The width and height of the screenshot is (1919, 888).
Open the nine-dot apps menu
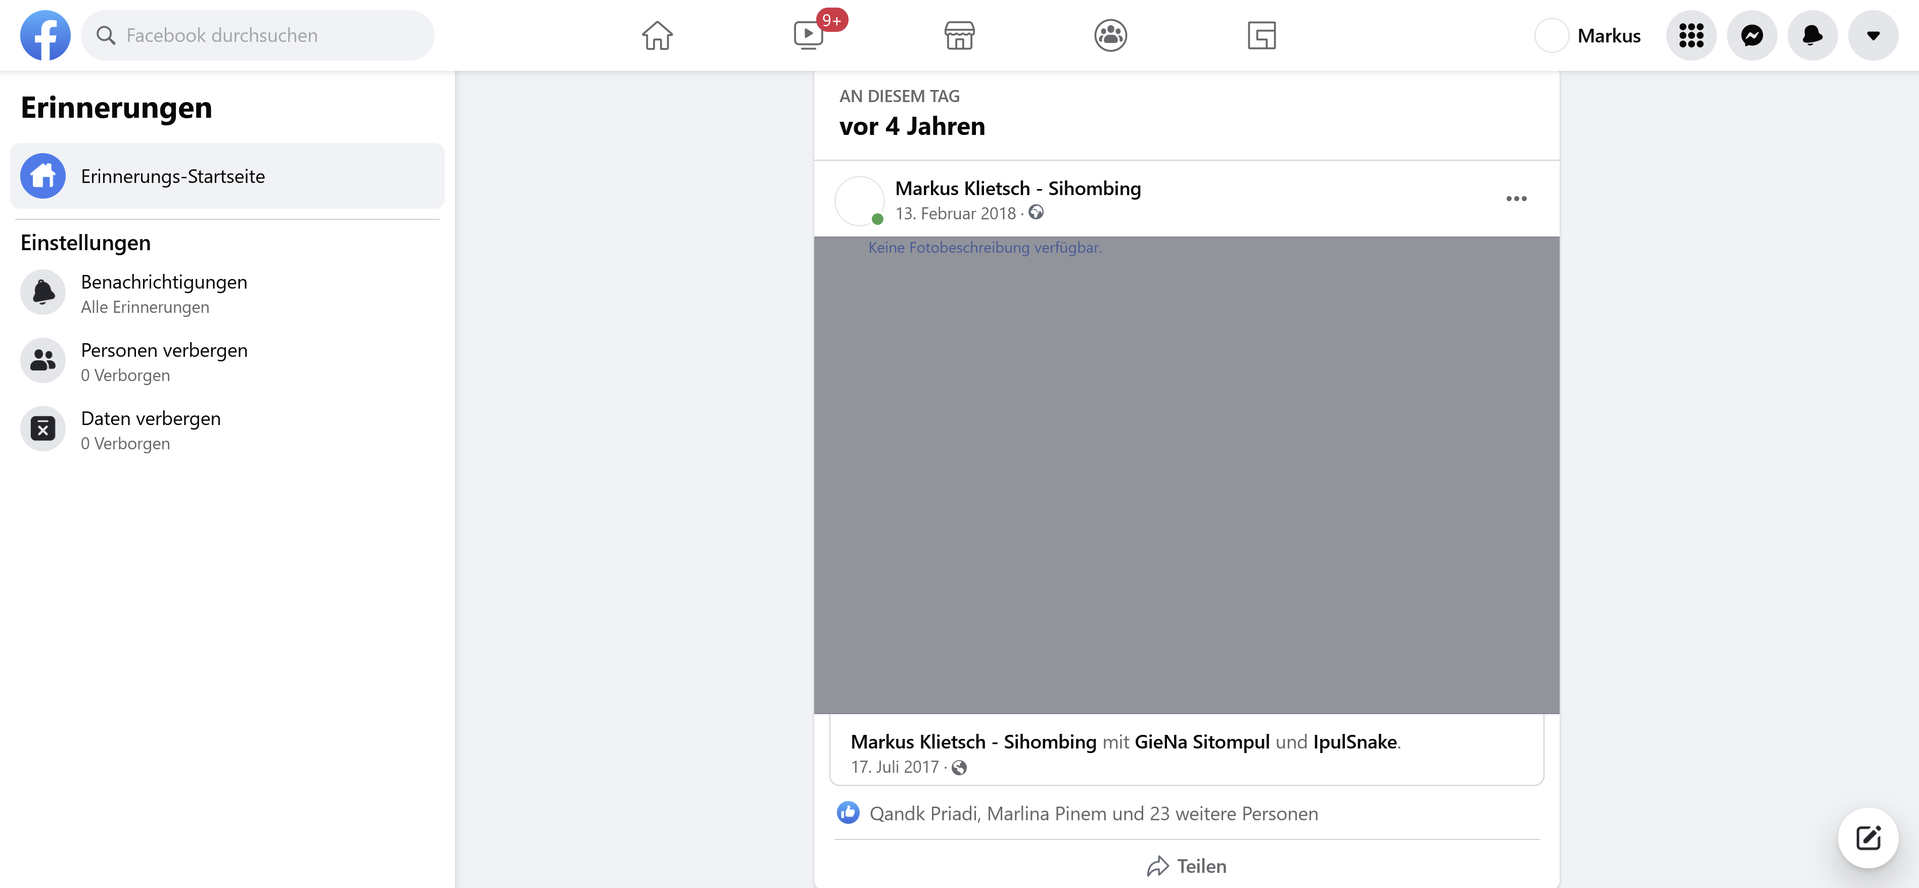(x=1691, y=36)
